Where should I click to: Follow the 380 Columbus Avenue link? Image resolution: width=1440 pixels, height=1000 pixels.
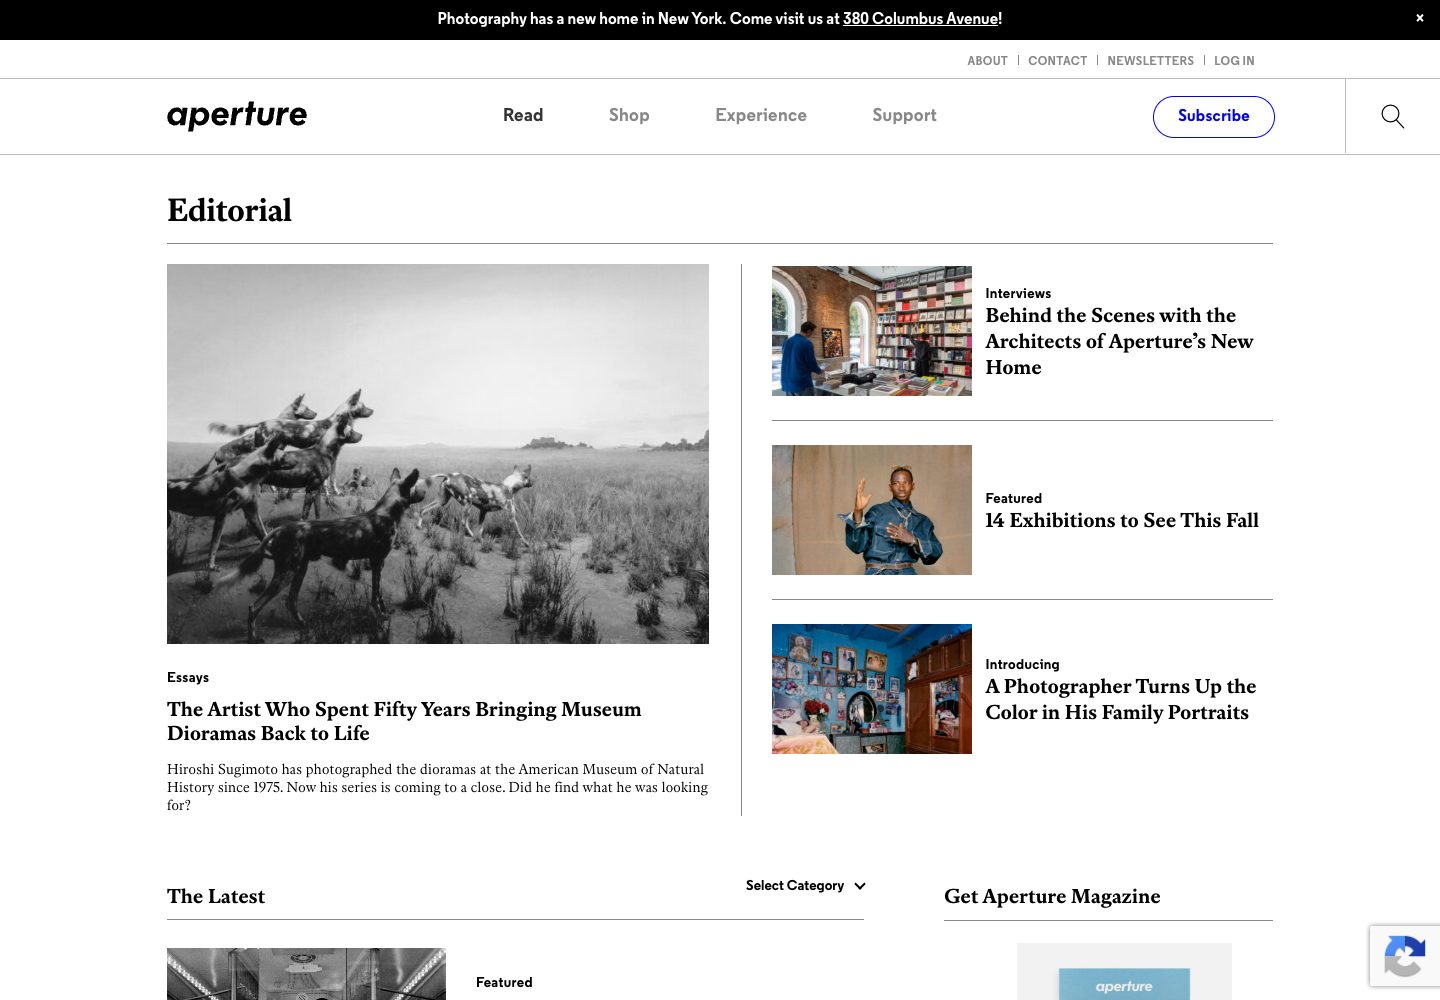pyautogui.click(x=920, y=19)
